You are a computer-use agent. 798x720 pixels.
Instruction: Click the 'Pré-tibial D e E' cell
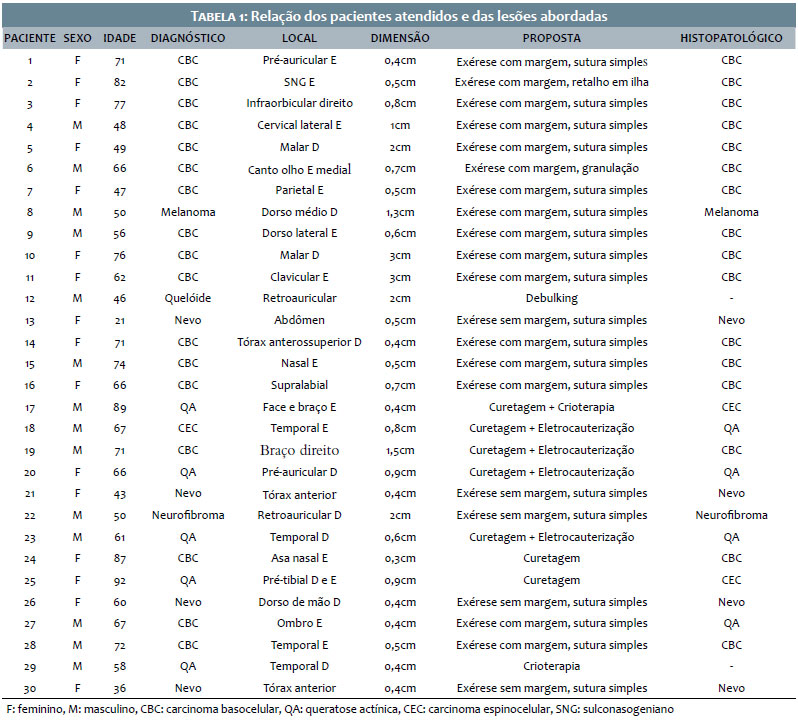pyautogui.click(x=299, y=581)
